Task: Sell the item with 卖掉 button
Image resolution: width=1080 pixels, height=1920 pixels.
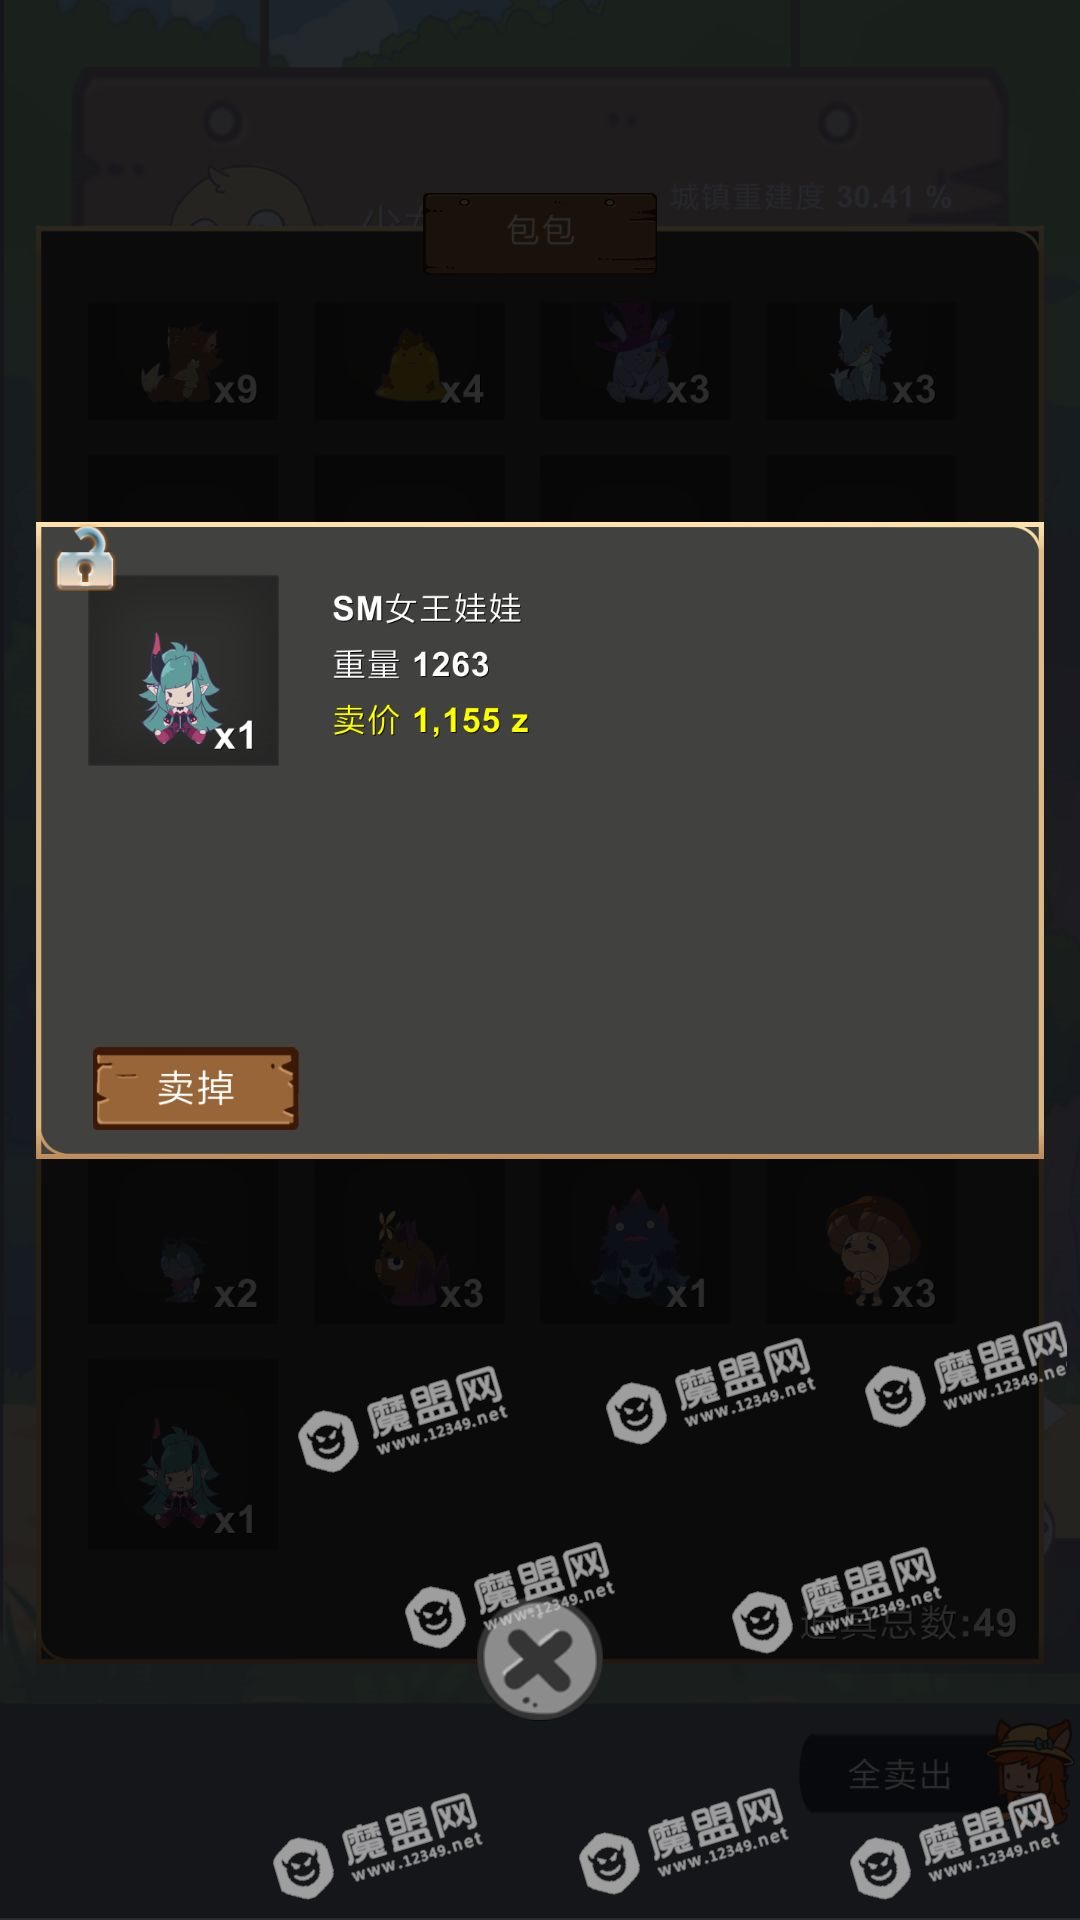Action: tap(196, 1088)
